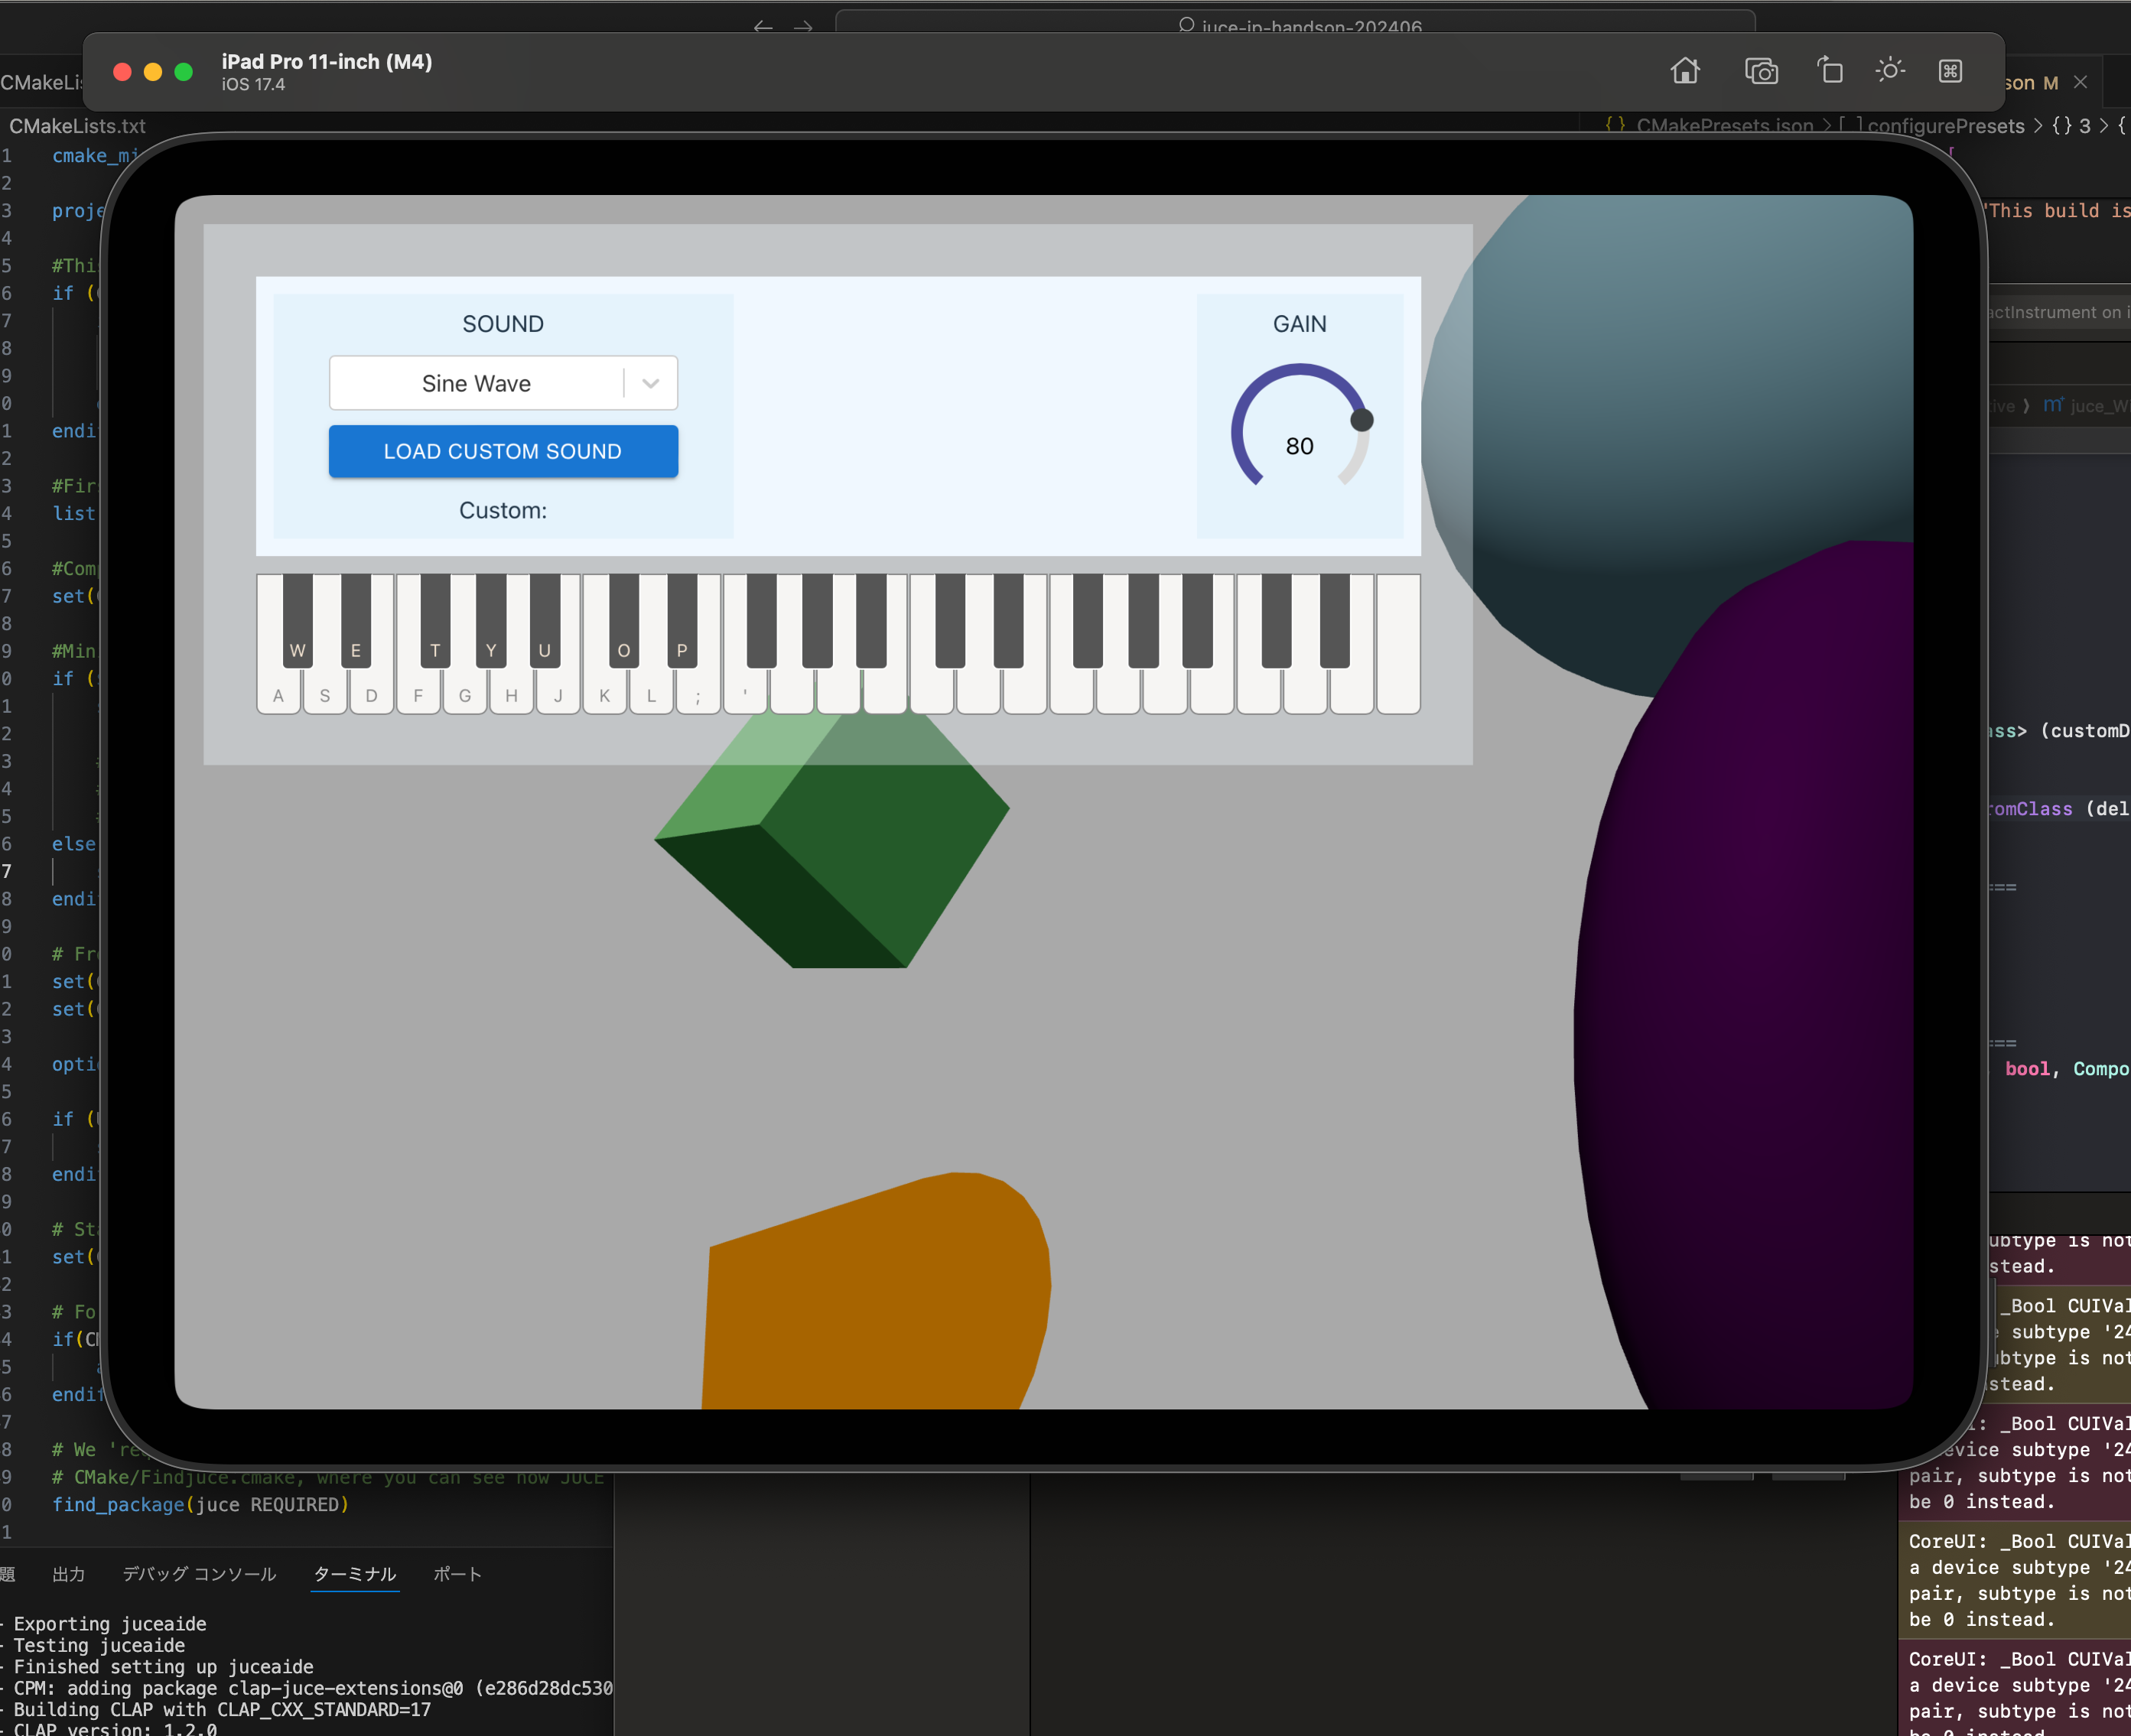Click the VS Code back navigation arrow

click(763, 27)
